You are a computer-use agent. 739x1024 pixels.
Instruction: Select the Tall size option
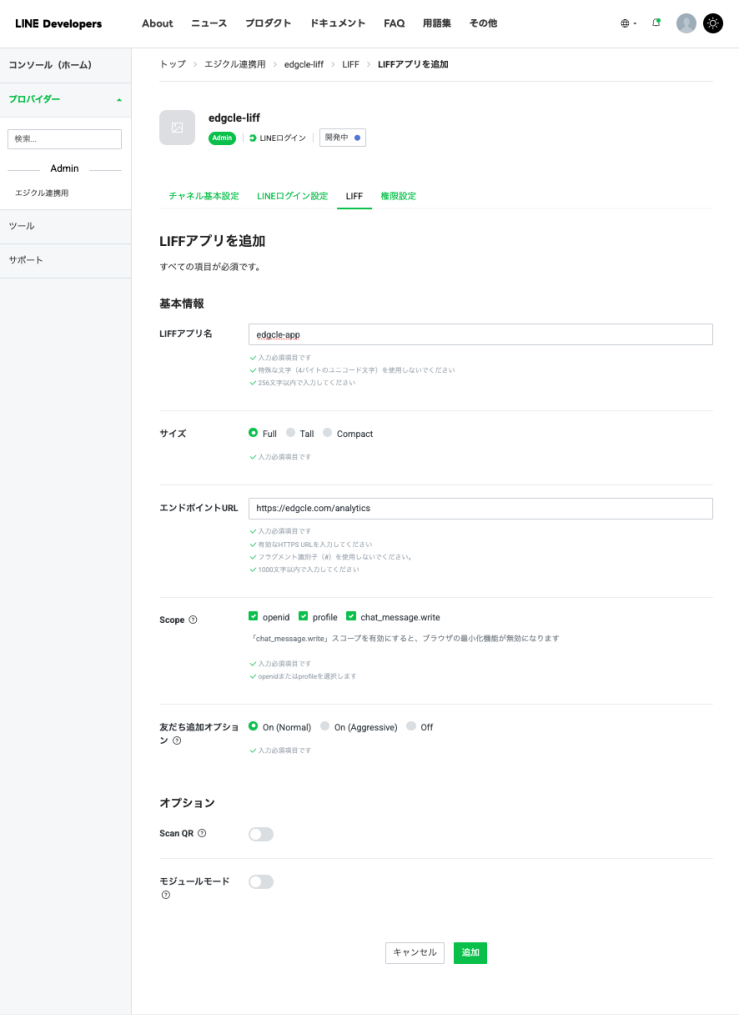point(291,433)
